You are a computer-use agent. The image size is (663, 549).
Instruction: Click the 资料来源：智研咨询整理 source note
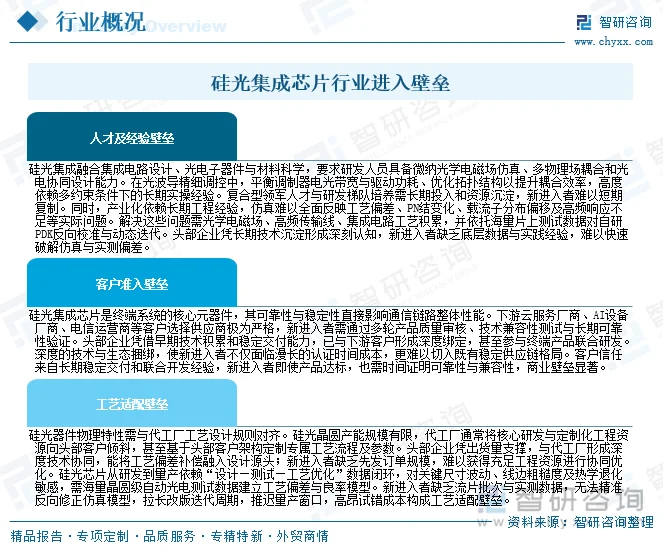click(580, 522)
